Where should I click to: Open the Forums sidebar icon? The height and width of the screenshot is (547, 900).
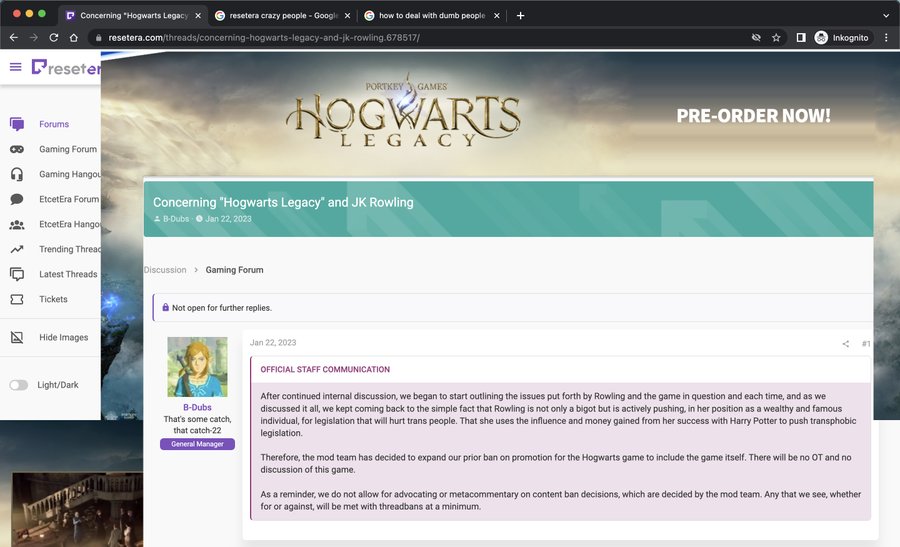pos(17,124)
